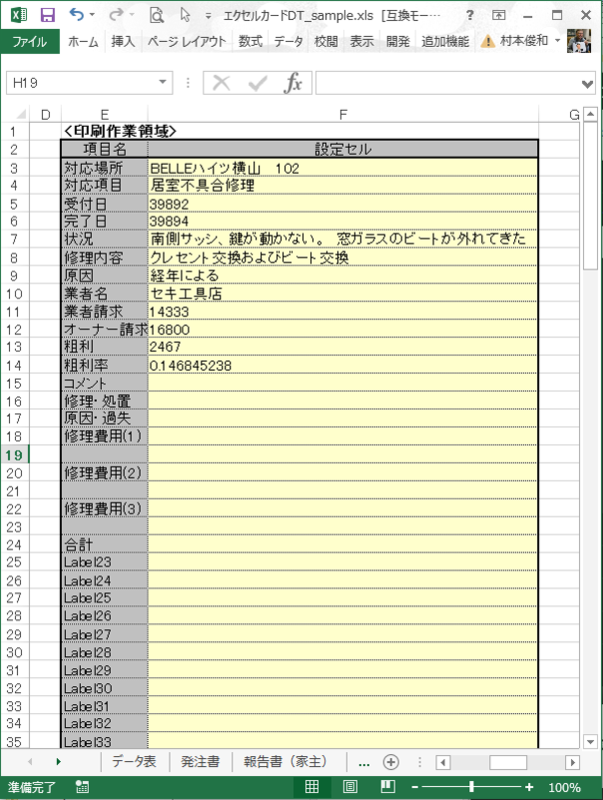Switch to Page Break Preview view
Viewport: 603px width, 800px height.
tap(388, 787)
